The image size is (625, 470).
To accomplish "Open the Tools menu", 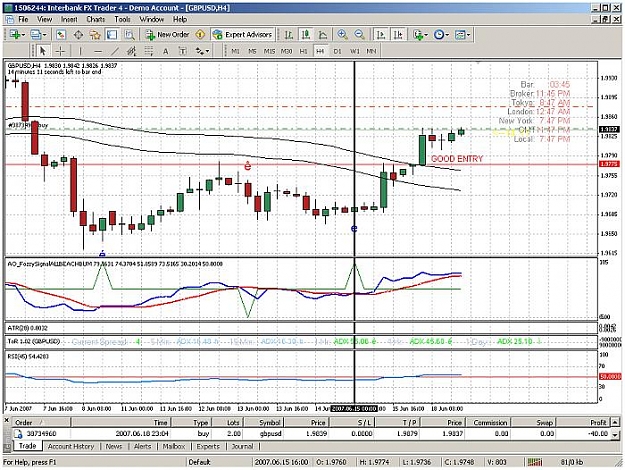I will [x=122, y=19].
